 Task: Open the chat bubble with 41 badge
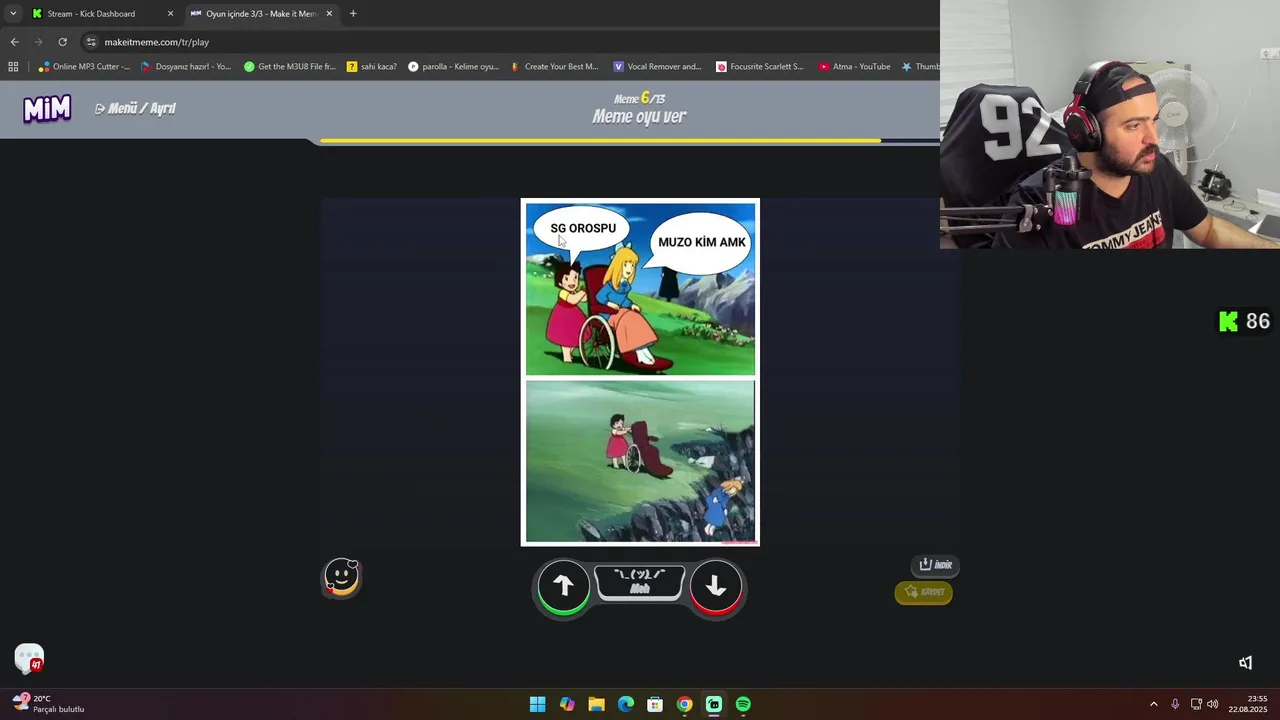point(29,658)
